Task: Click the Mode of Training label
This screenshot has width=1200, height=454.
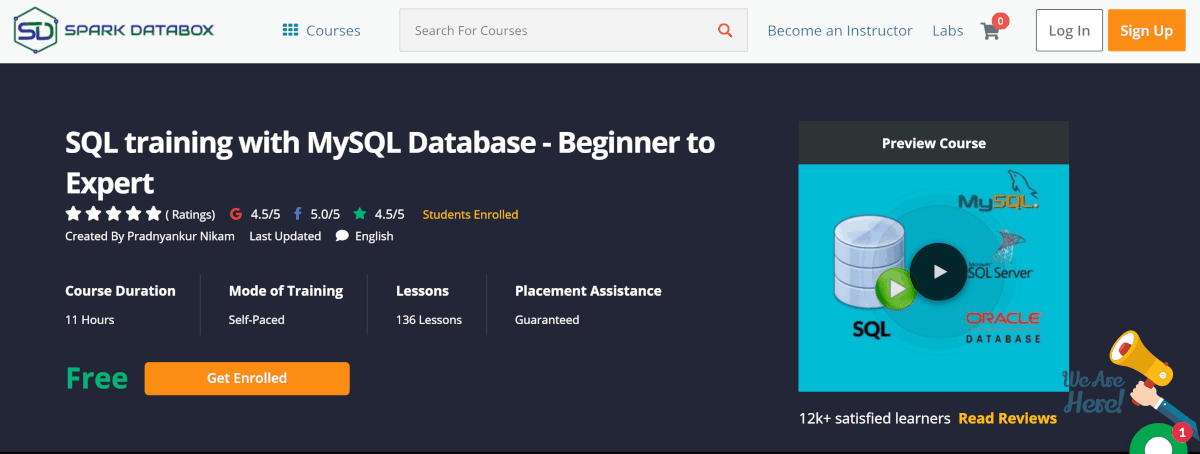Action: [286, 291]
